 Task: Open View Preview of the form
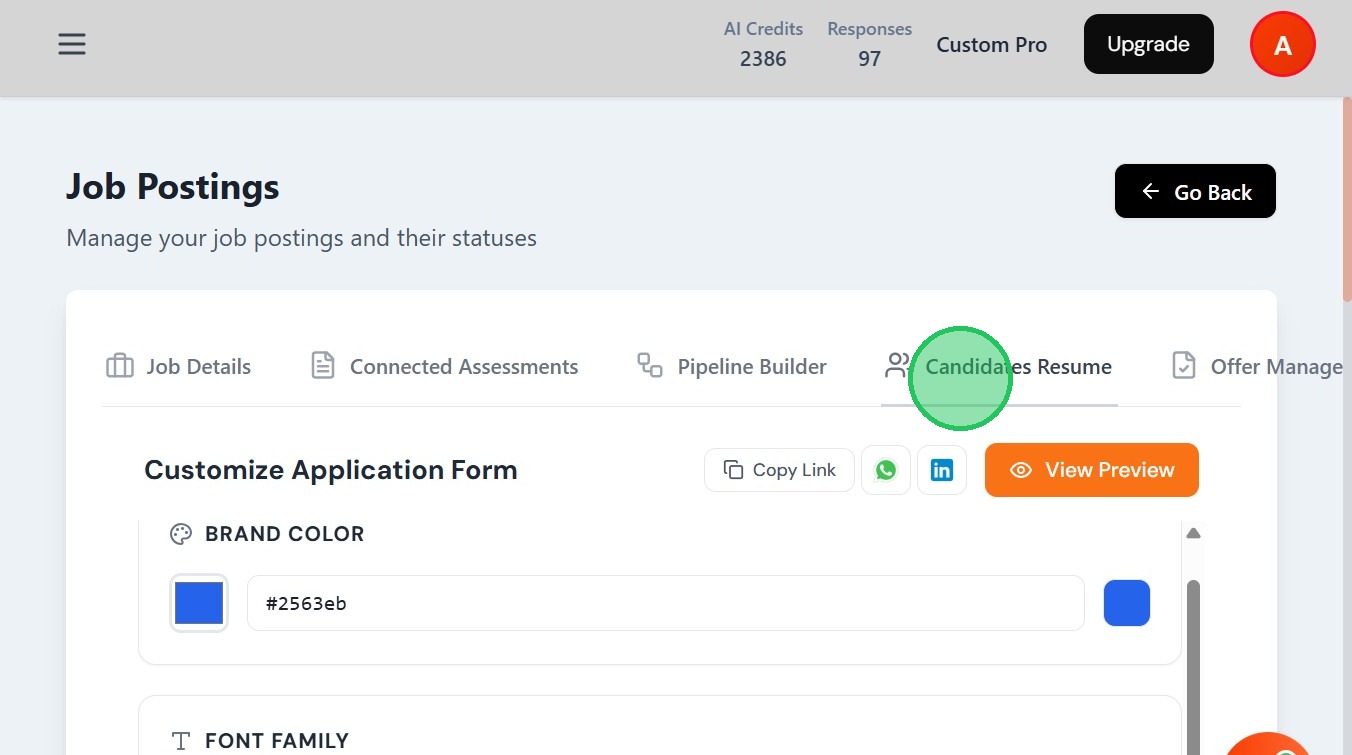point(1091,470)
